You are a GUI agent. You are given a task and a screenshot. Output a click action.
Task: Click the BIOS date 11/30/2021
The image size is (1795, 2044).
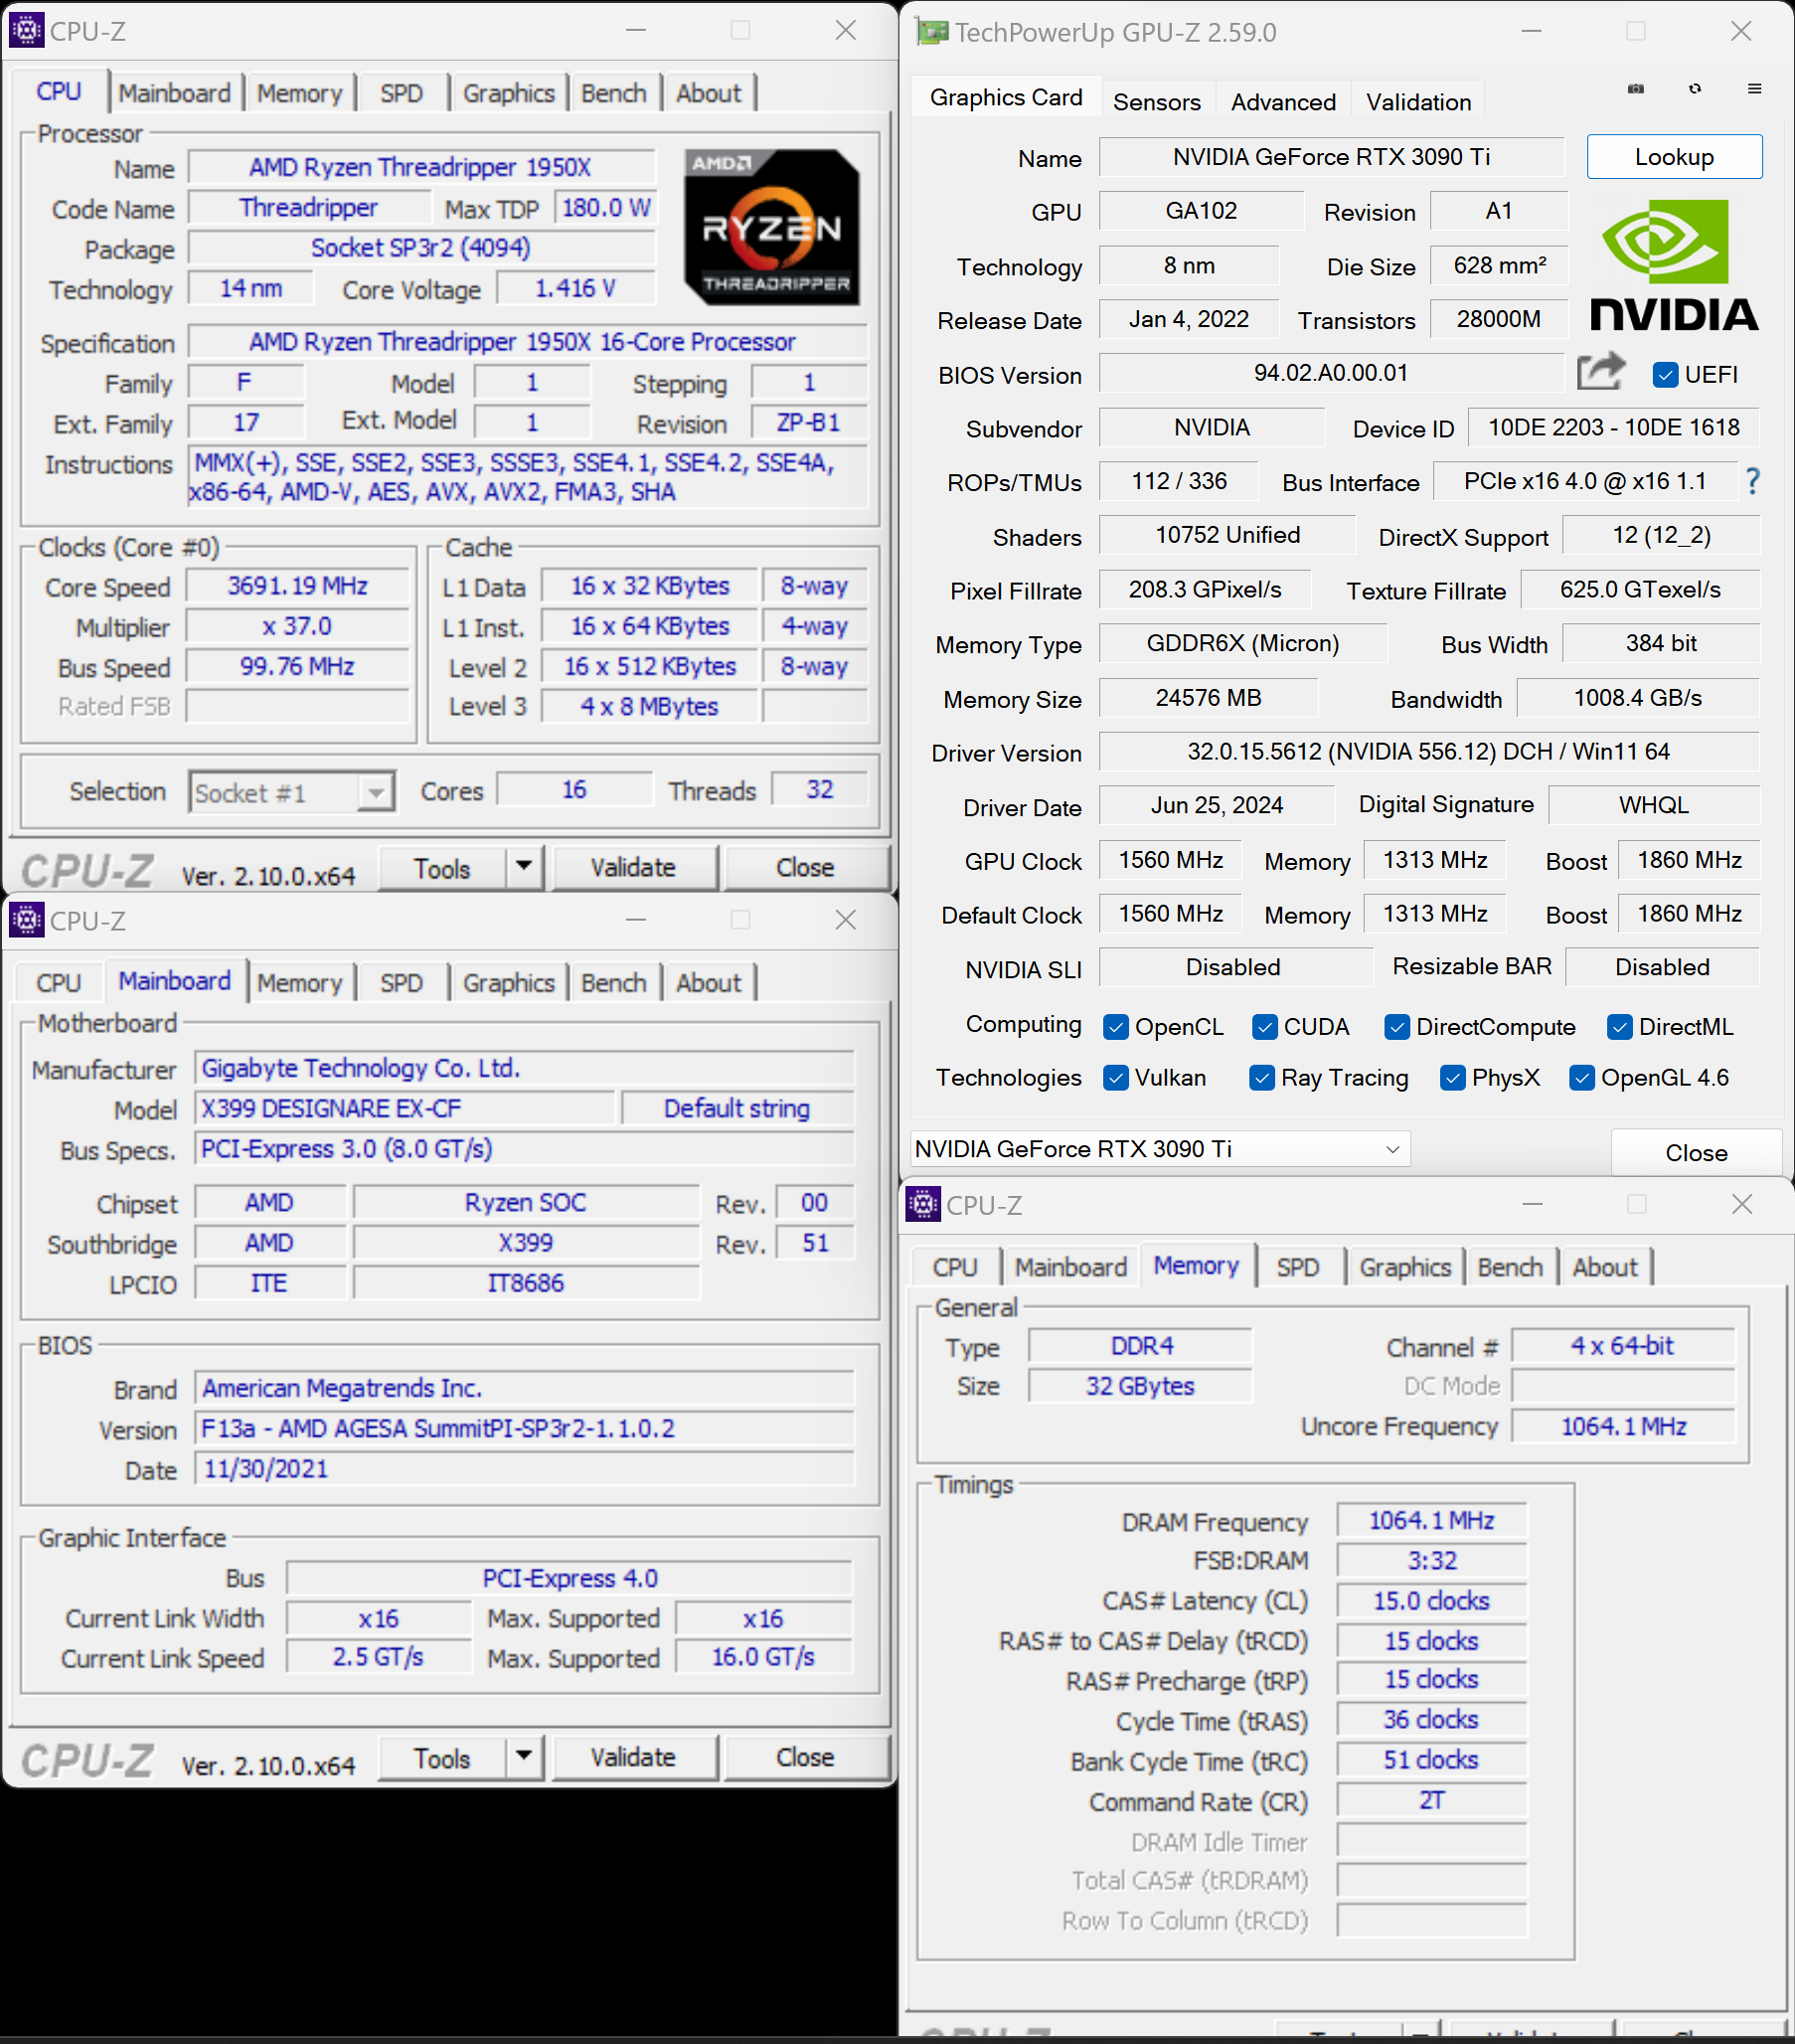click(x=524, y=1468)
